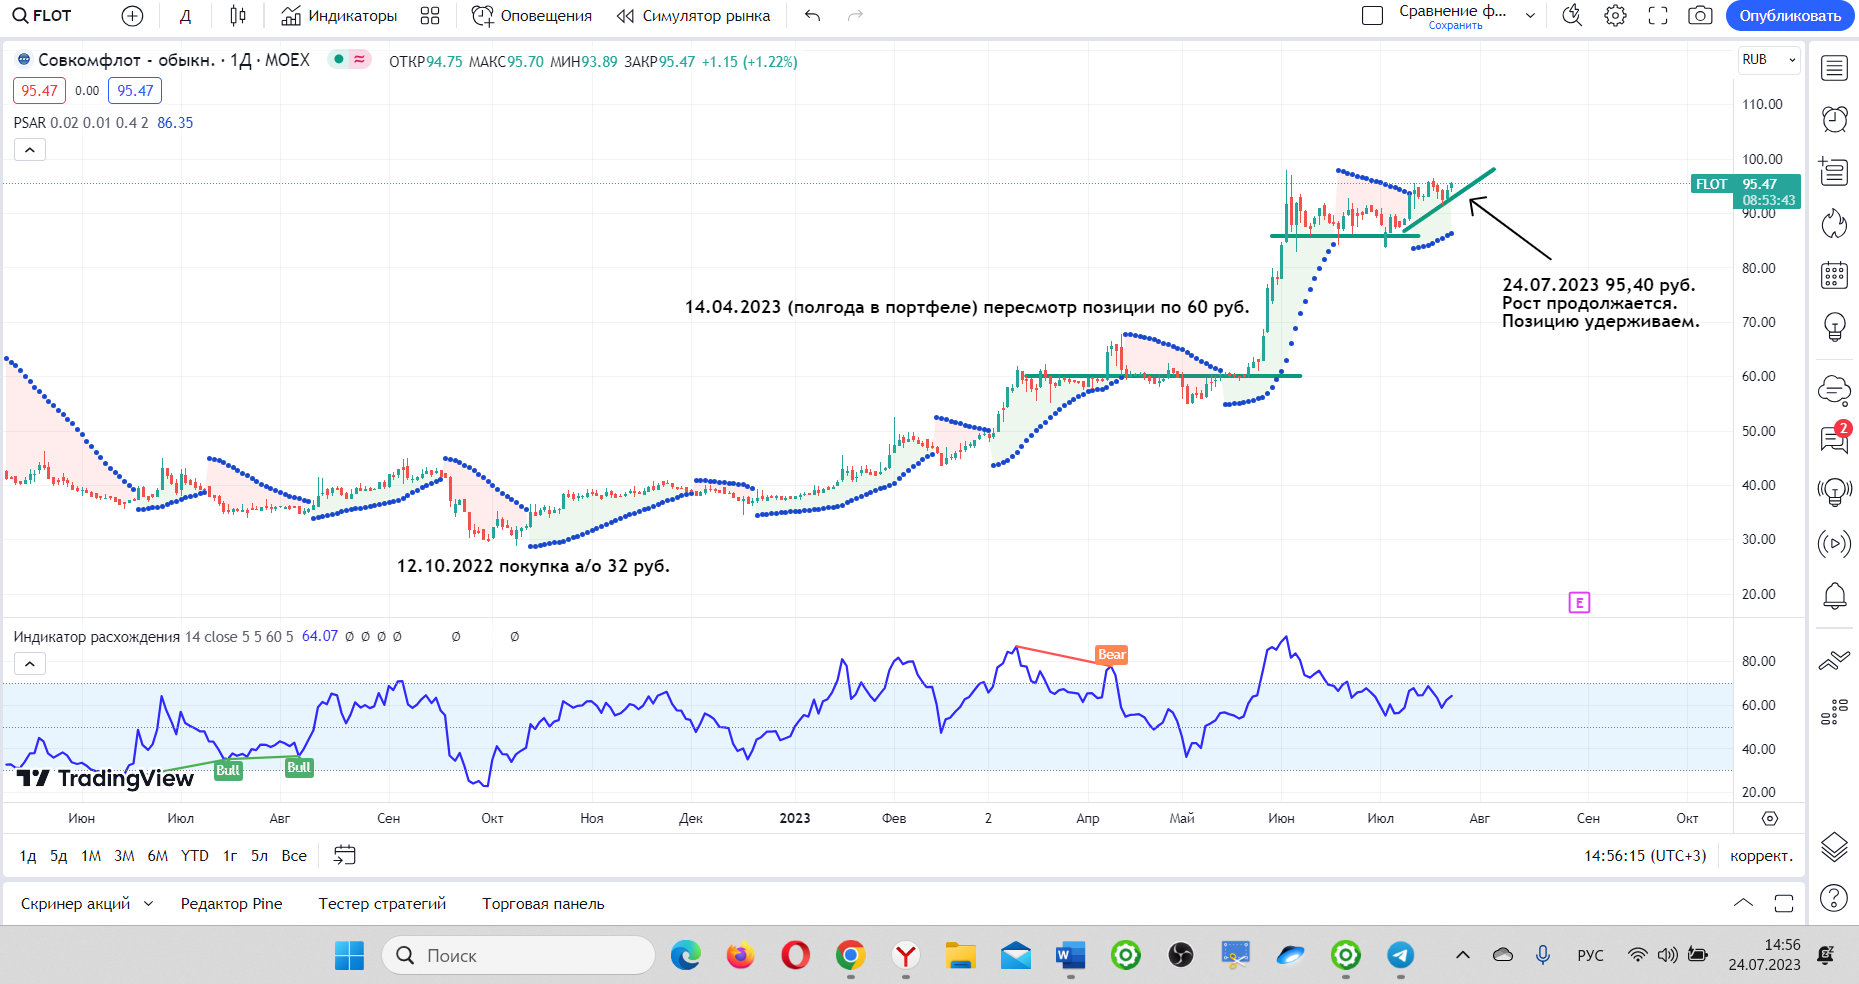Select 3М time range

[124, 856]
